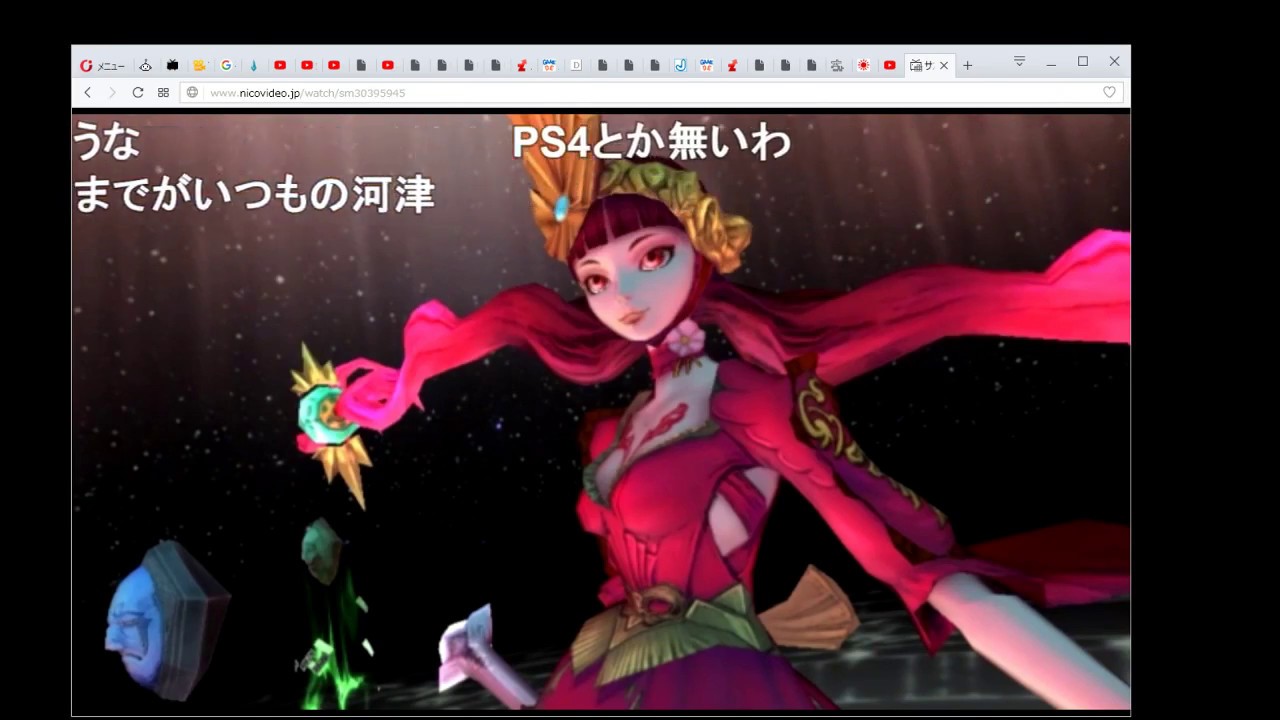1280x720 pixels.
Task: Go back to the previous page
Action: coord(87,92)
